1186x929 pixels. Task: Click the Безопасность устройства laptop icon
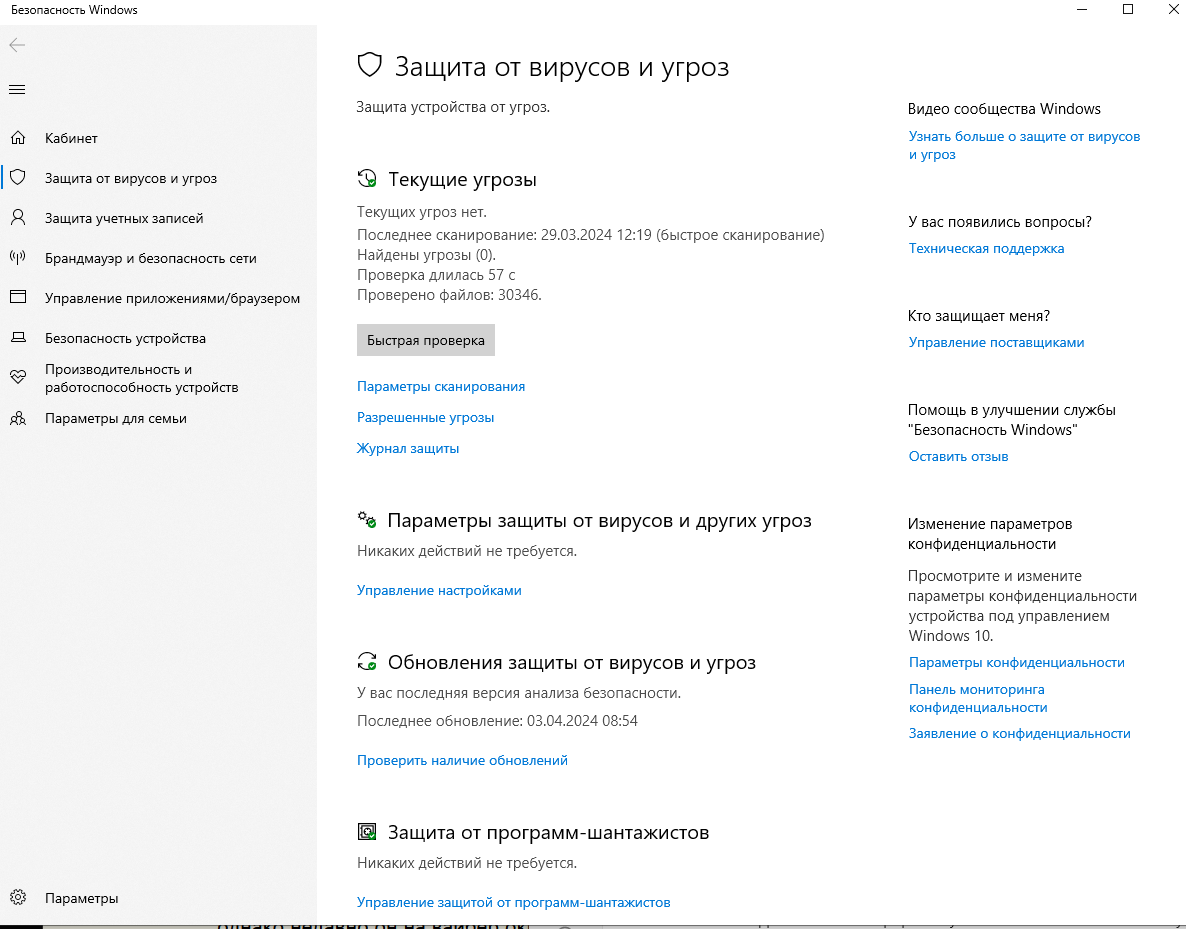(17, 338)
